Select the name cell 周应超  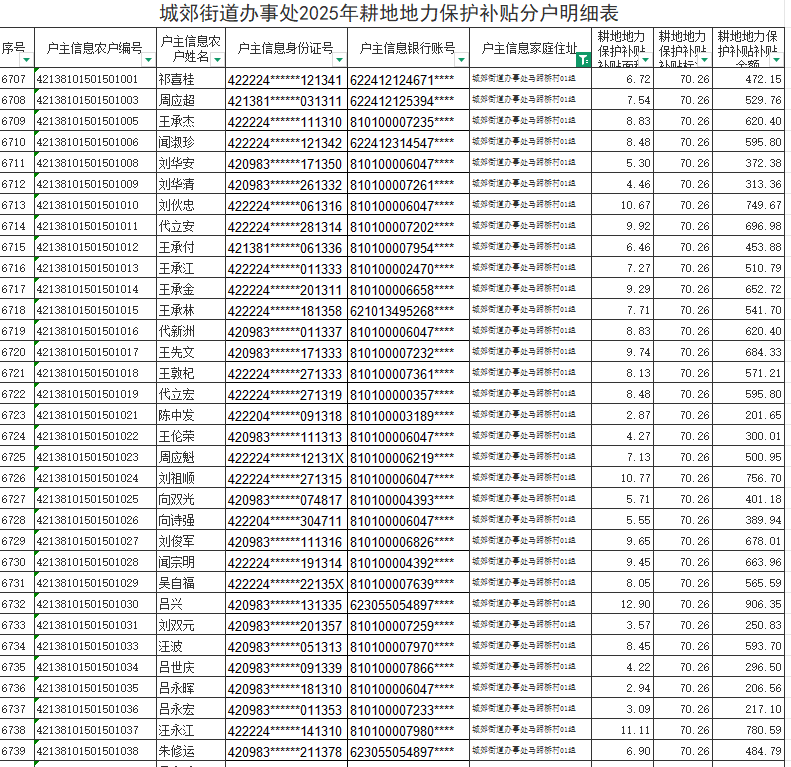click(x=191, y=100)
